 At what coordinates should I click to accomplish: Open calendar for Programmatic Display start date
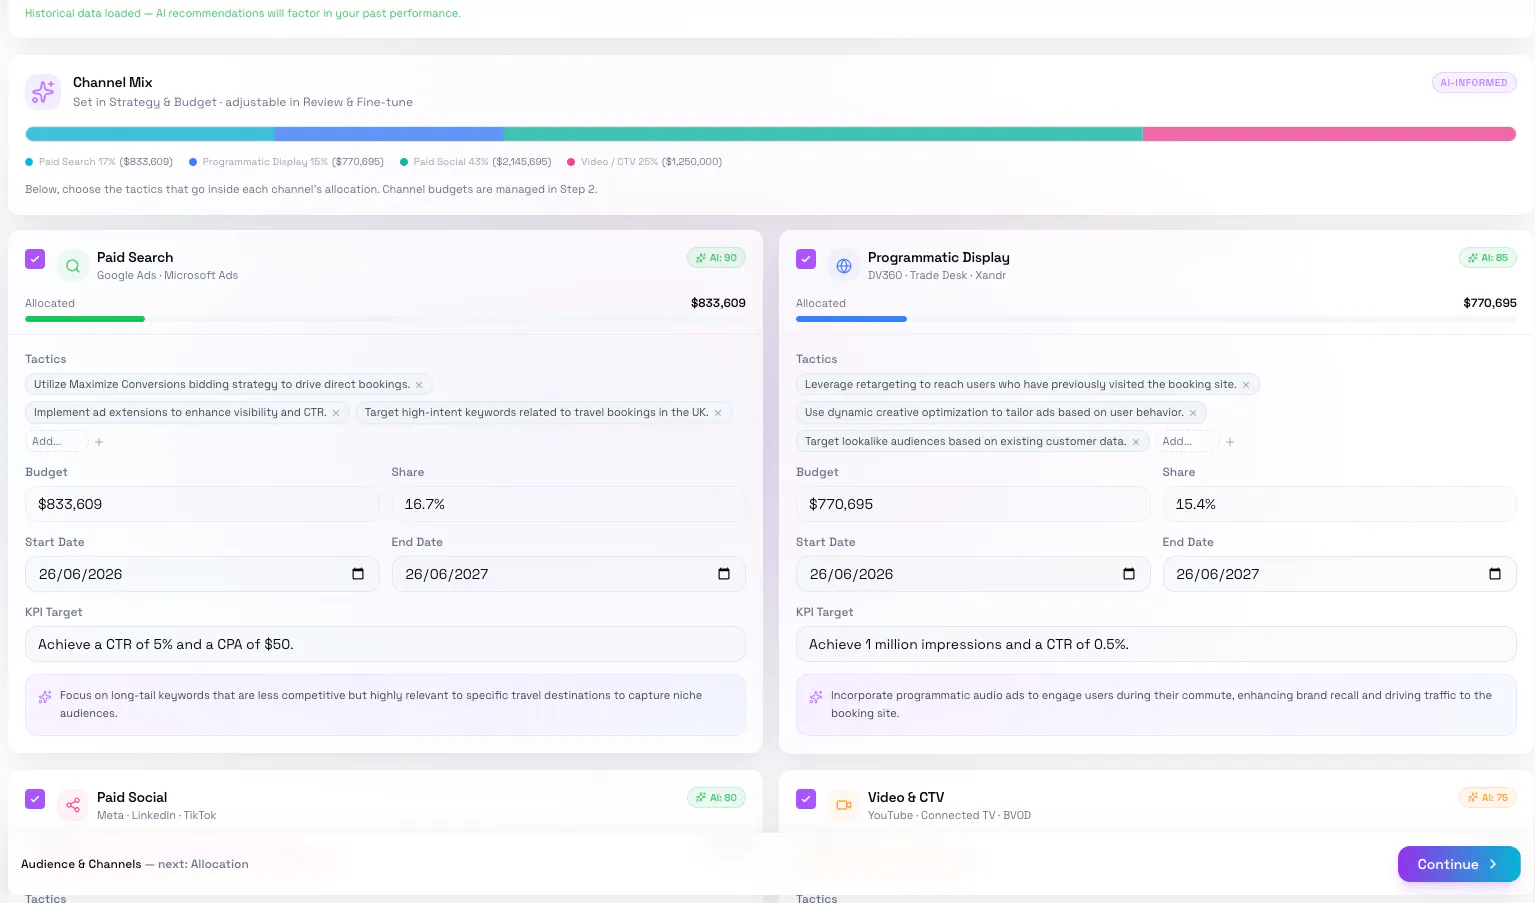[1129, 574]
